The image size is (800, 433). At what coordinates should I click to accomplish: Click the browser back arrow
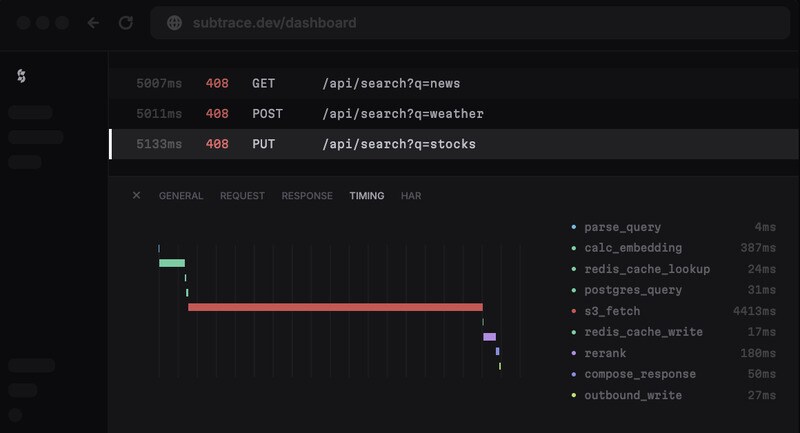click(x=93, y=22)
